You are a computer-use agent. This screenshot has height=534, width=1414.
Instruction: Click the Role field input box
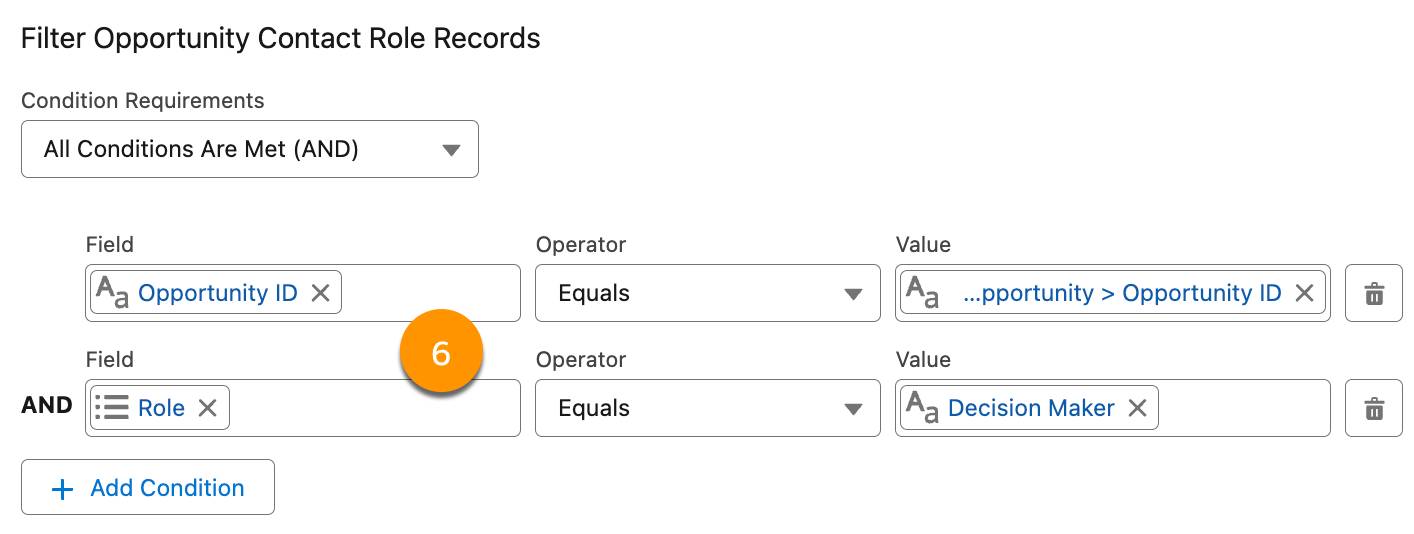click(302, 408)
